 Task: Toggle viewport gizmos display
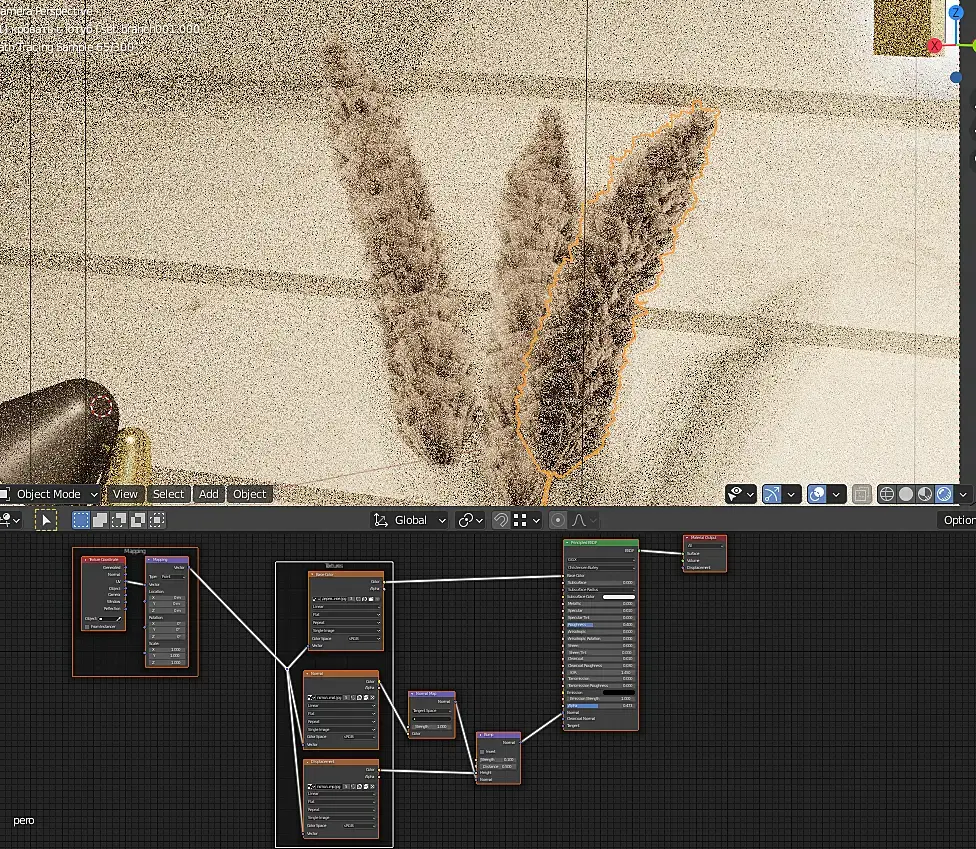point(772,494)
